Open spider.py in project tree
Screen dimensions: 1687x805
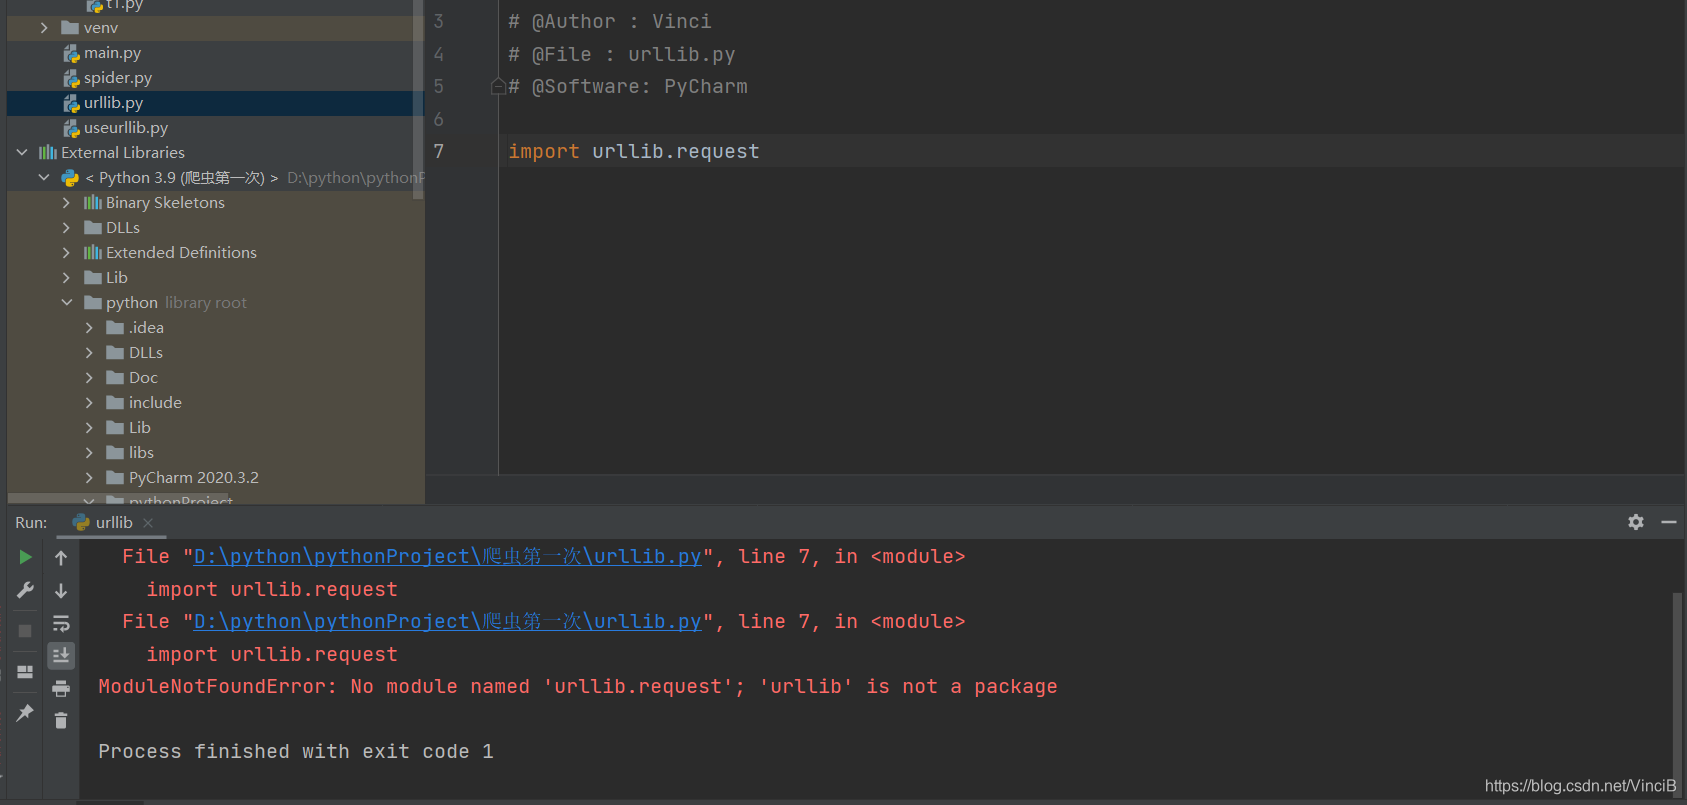pyautogui.click(x=118, y=78)
